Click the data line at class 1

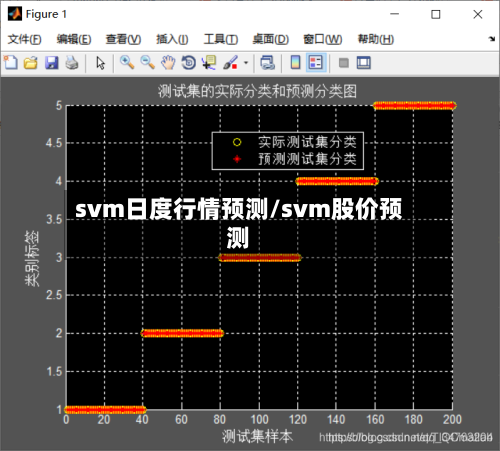tap(105, 409)
